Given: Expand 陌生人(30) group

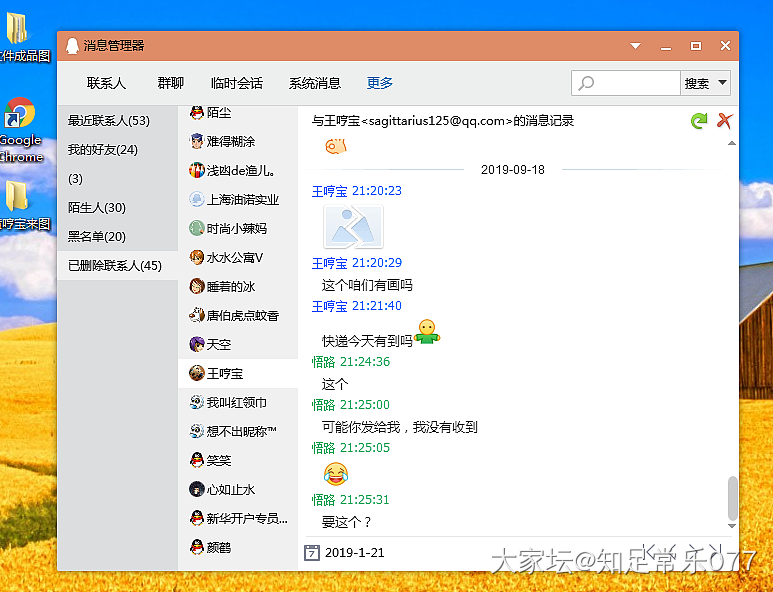Looking at the screenshot, I should 96,208.
